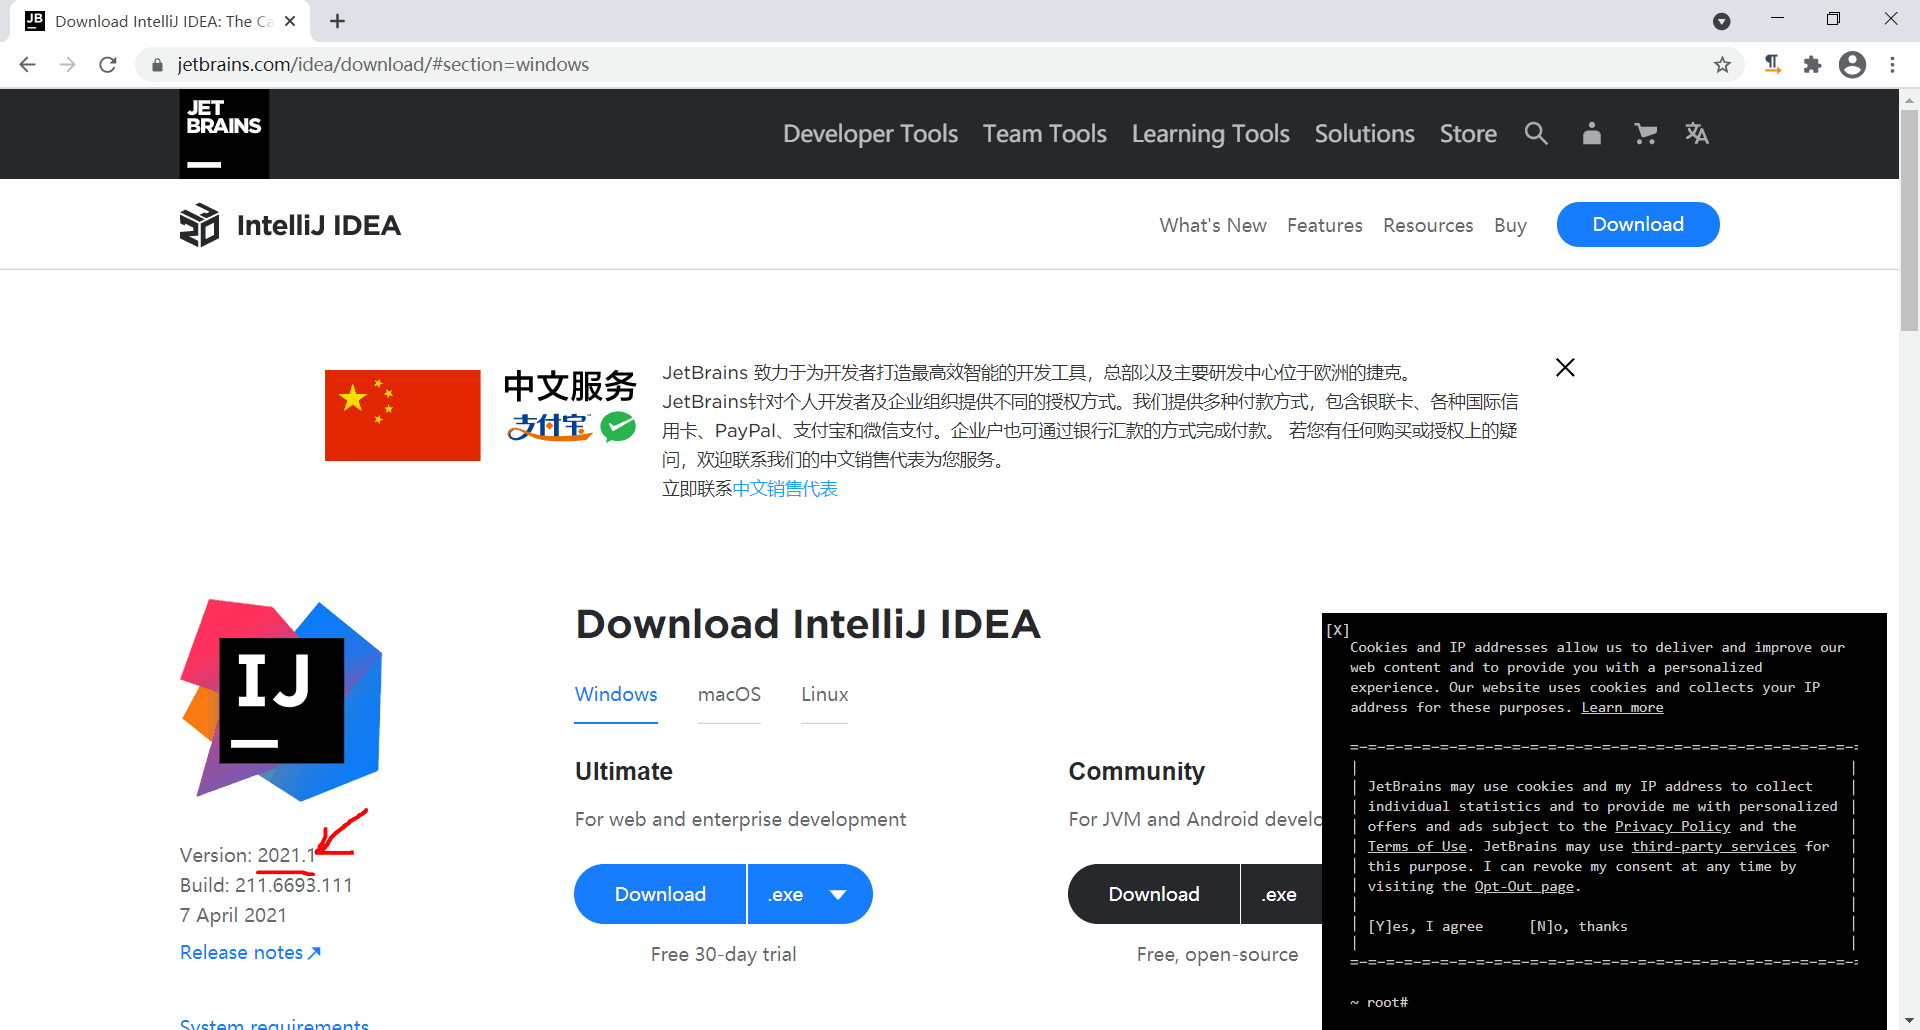Open the Chrome three-dot menu
1920x1030 pixels.
click(x=1892, y=64)
